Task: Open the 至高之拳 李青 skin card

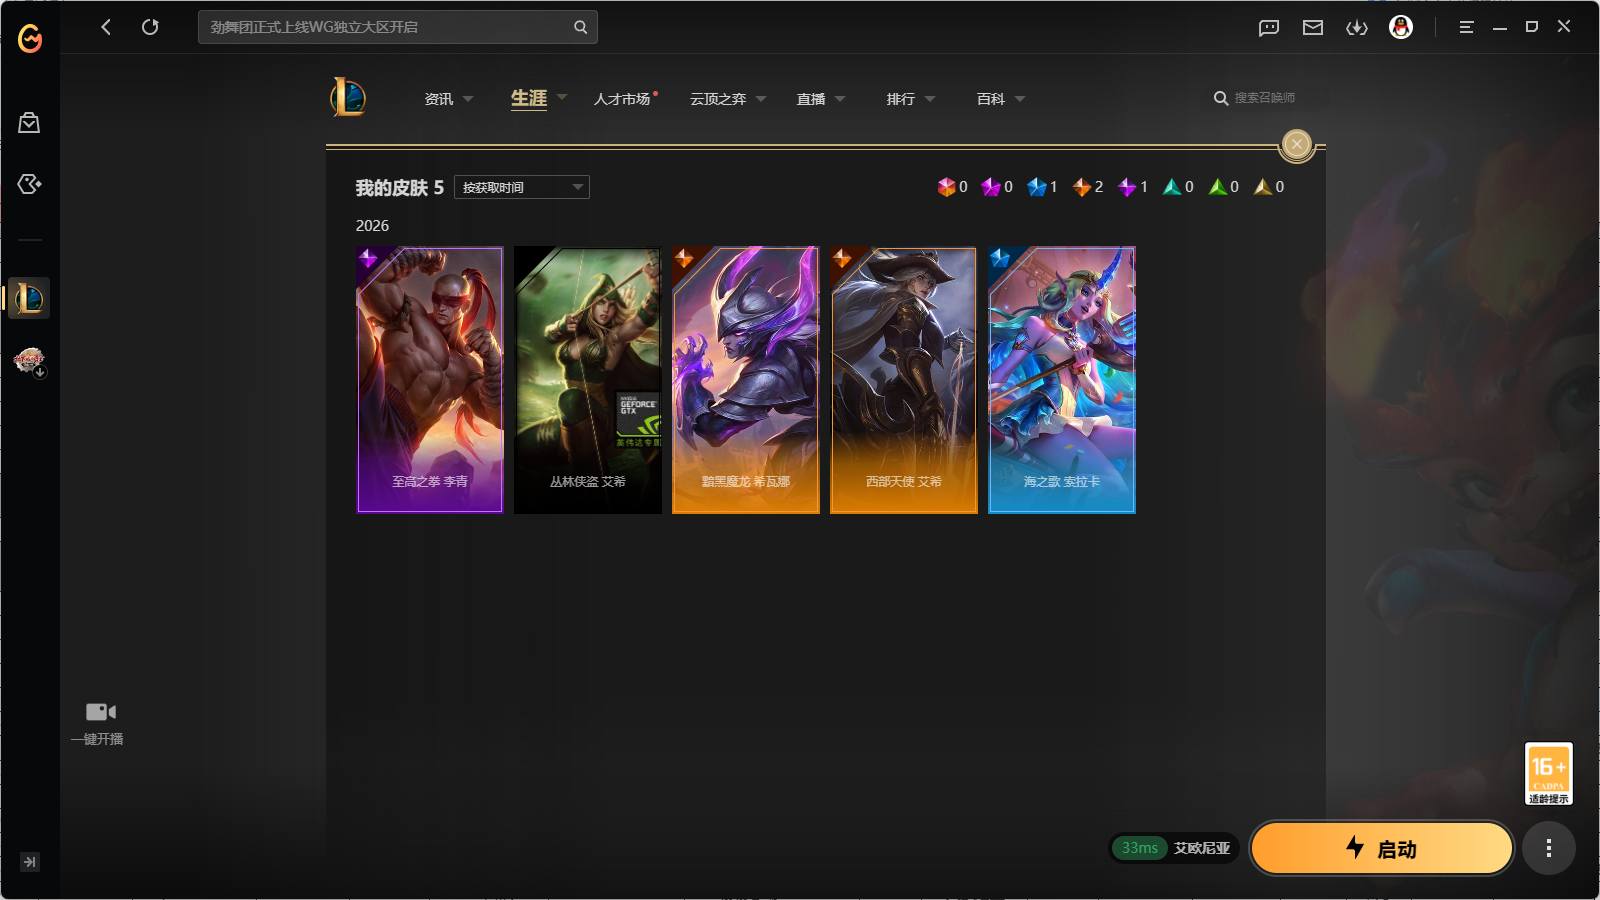Action: 430,380
